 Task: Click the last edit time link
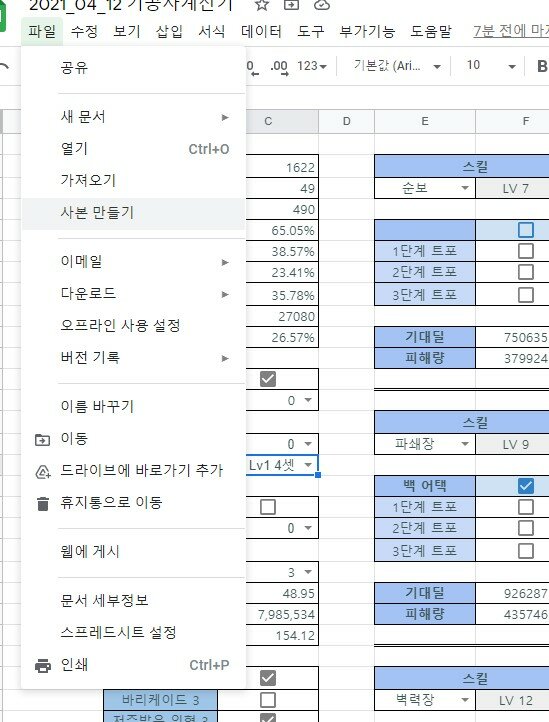pos(510,31)
